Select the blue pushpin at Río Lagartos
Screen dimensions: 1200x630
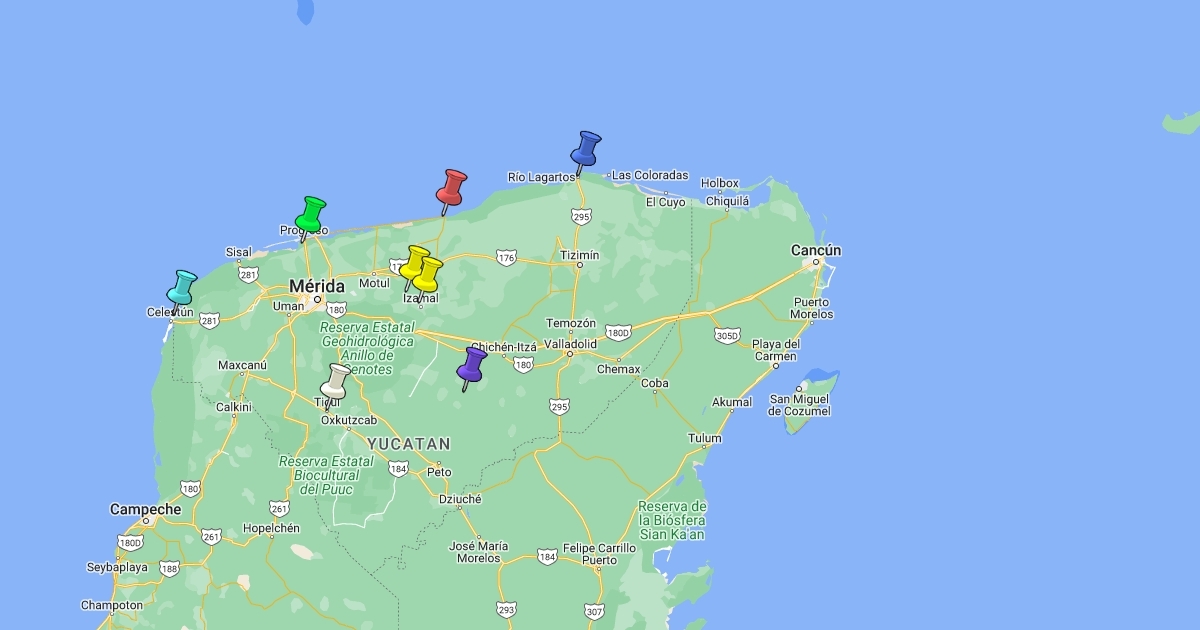pyautogui.click(x=586, y=149)
